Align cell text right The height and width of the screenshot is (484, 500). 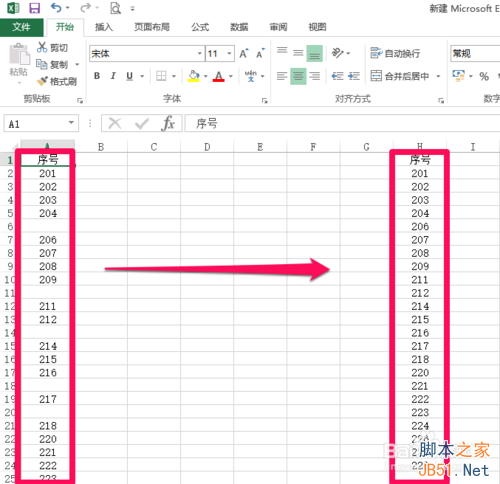tap(314, 76)
